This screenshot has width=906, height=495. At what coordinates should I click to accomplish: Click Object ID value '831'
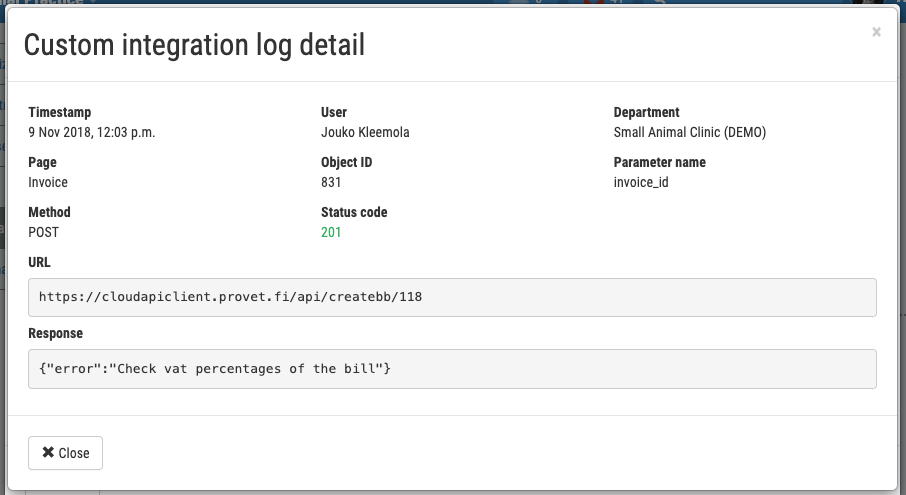(331, 183)
